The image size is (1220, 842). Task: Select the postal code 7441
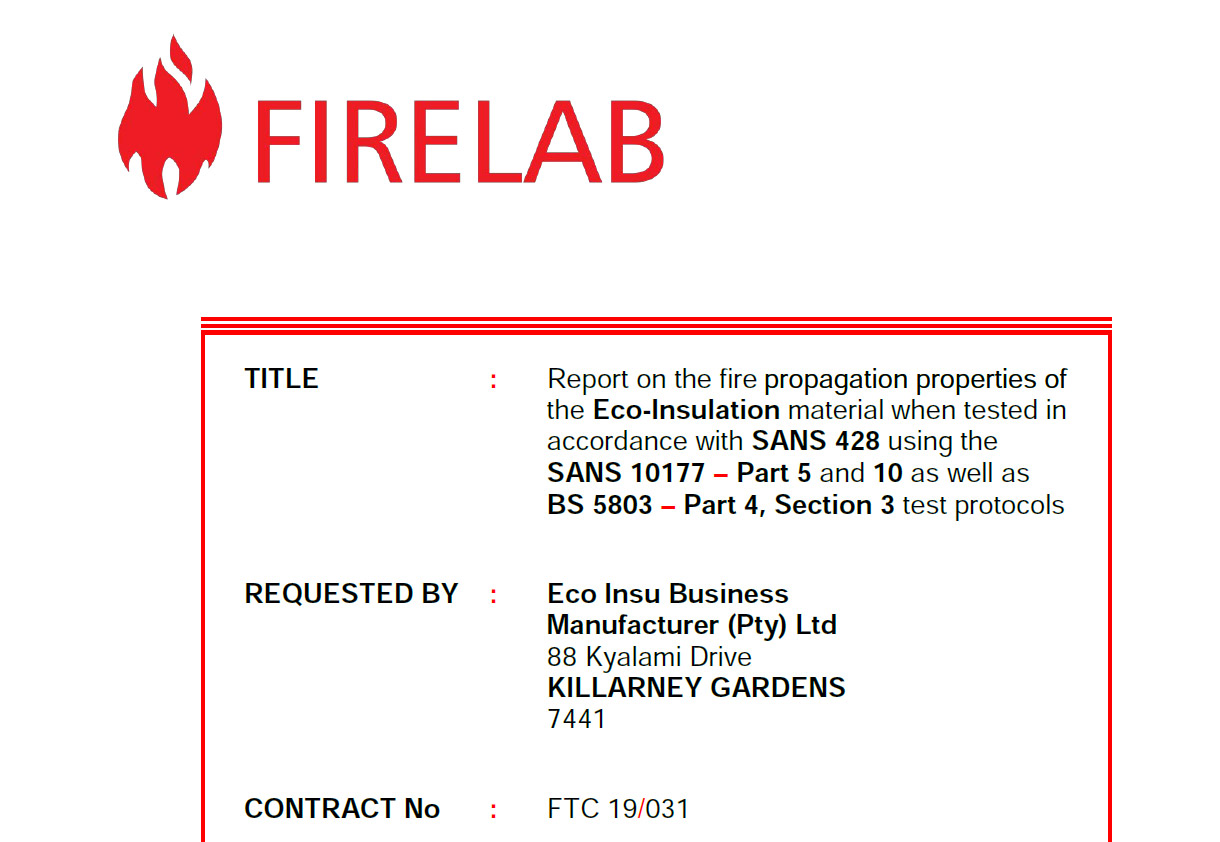point(577,719)
